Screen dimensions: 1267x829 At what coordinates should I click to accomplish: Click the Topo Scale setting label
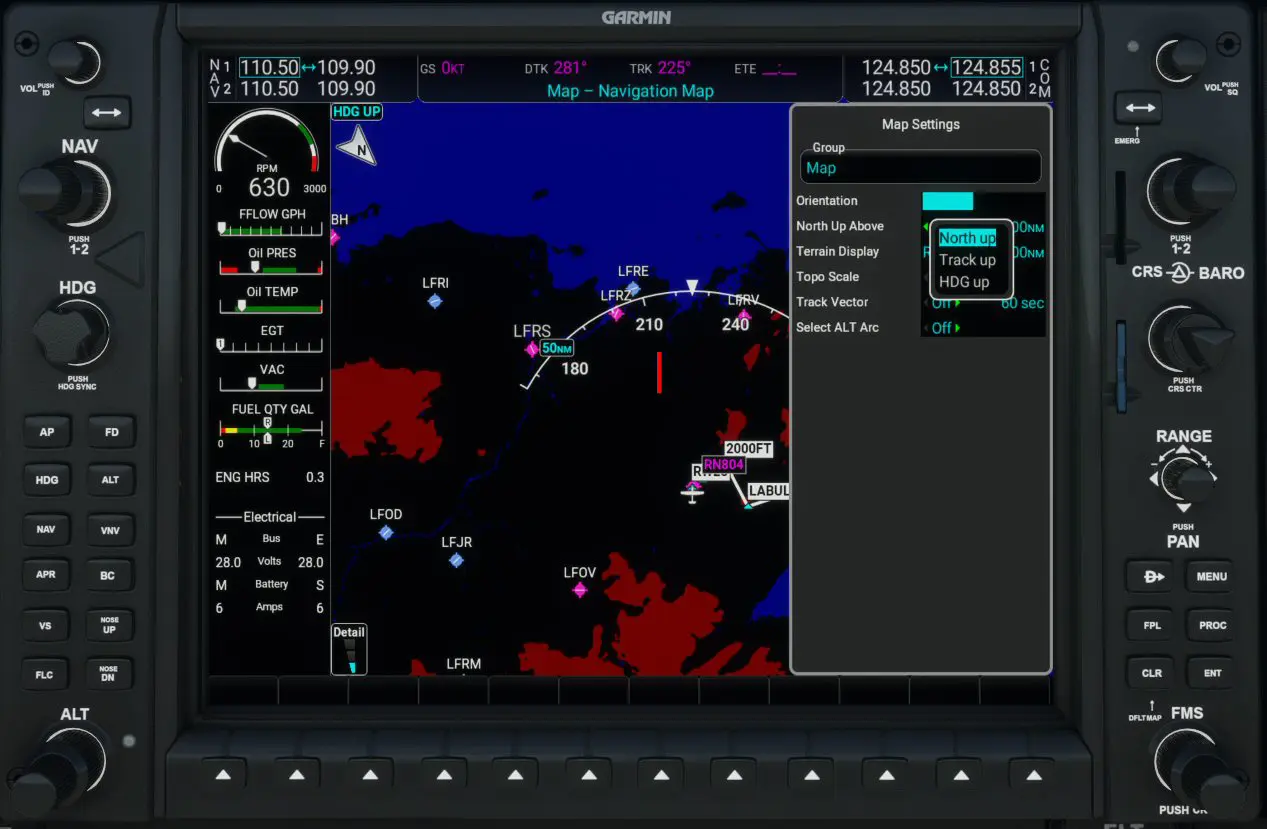tap(828, 277)
